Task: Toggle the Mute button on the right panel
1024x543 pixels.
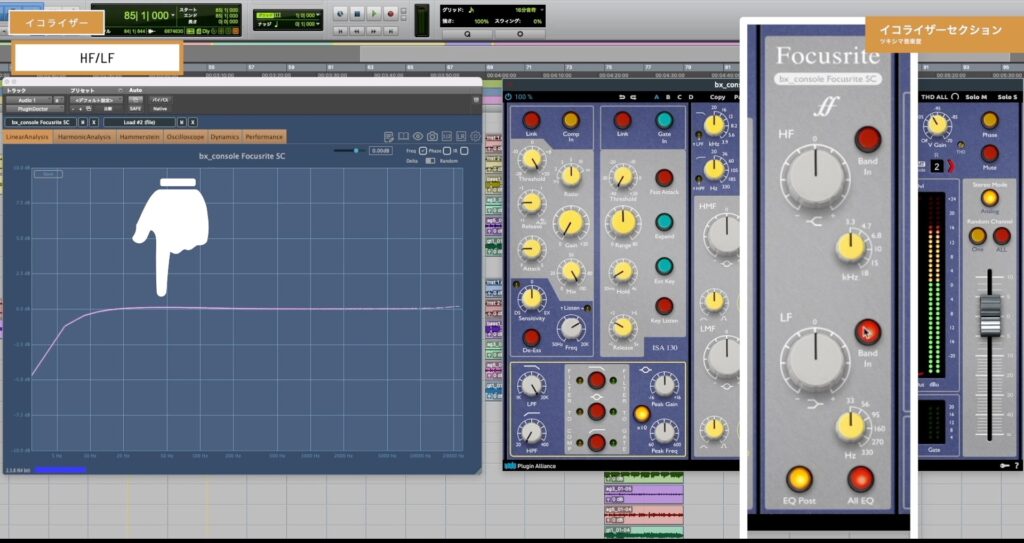Action: click(990, 154)
